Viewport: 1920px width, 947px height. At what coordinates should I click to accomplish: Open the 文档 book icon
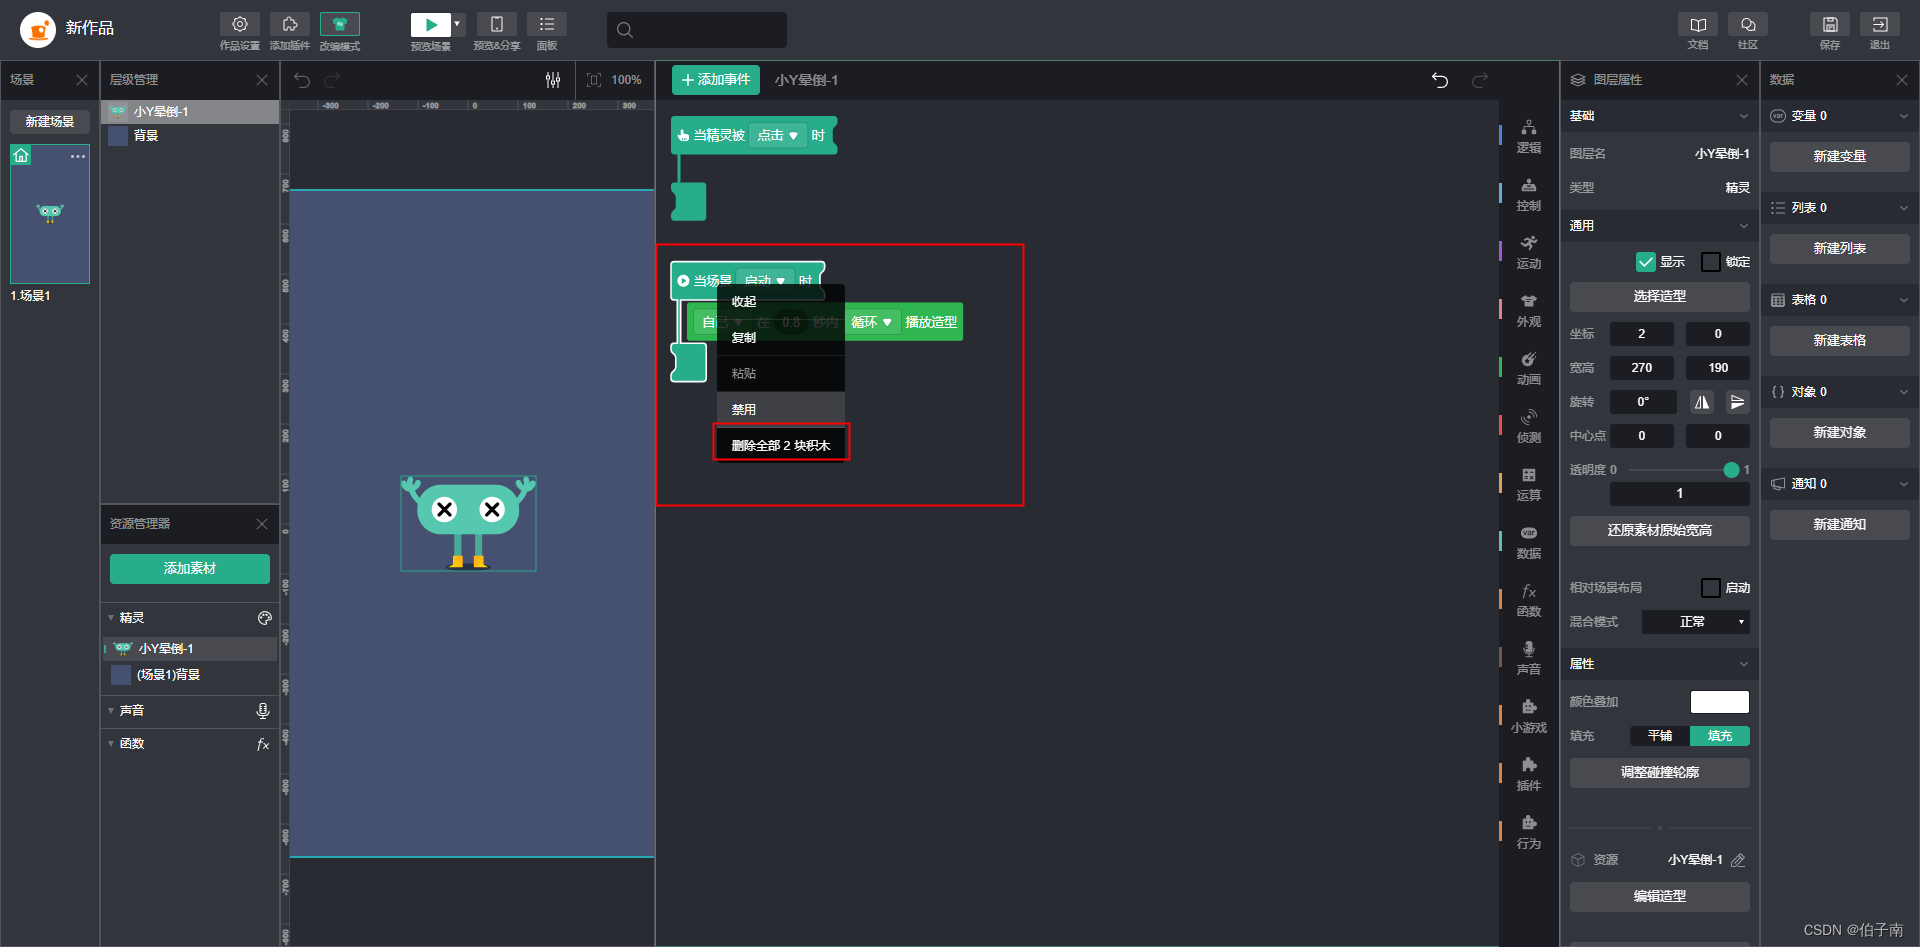coord(1698,25)
